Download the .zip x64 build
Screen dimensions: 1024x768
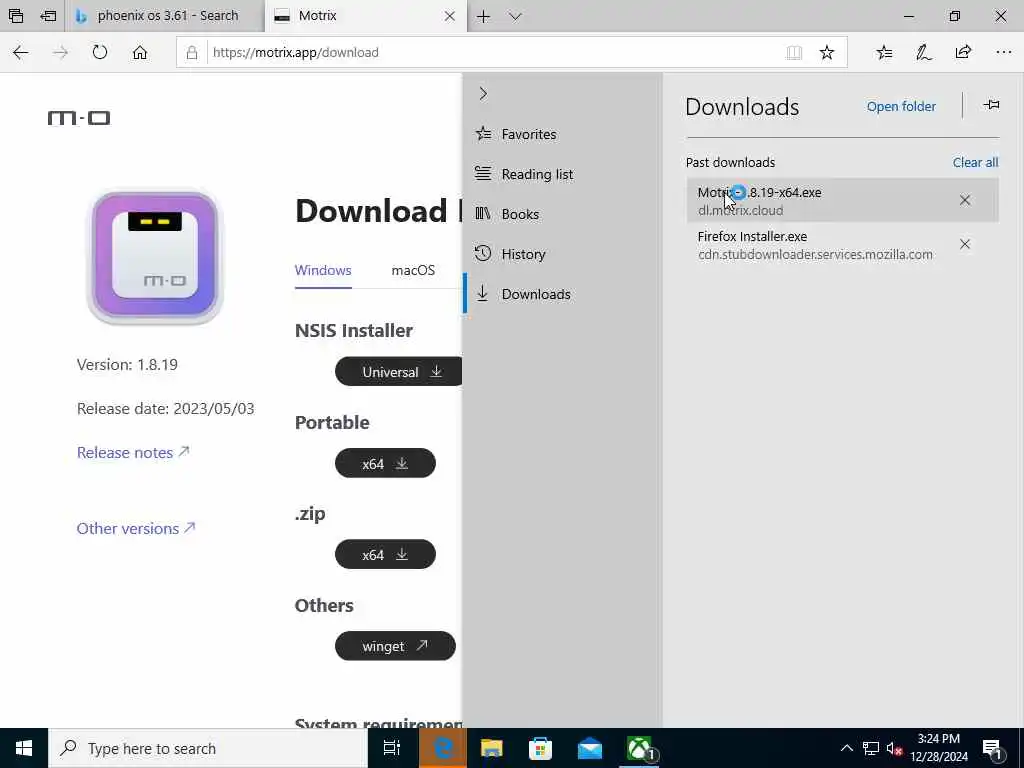click(385, 554)
